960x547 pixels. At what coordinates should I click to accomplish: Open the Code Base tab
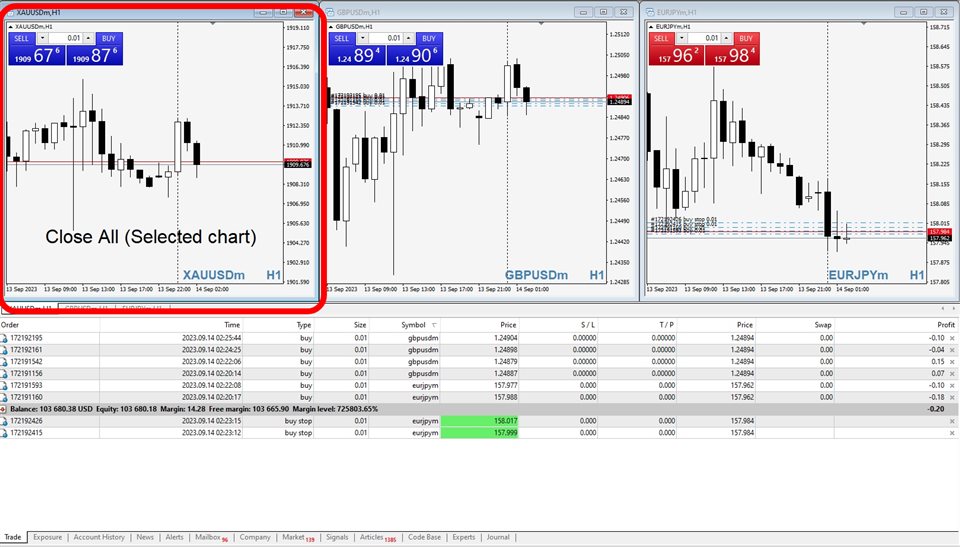coord(424,537)
